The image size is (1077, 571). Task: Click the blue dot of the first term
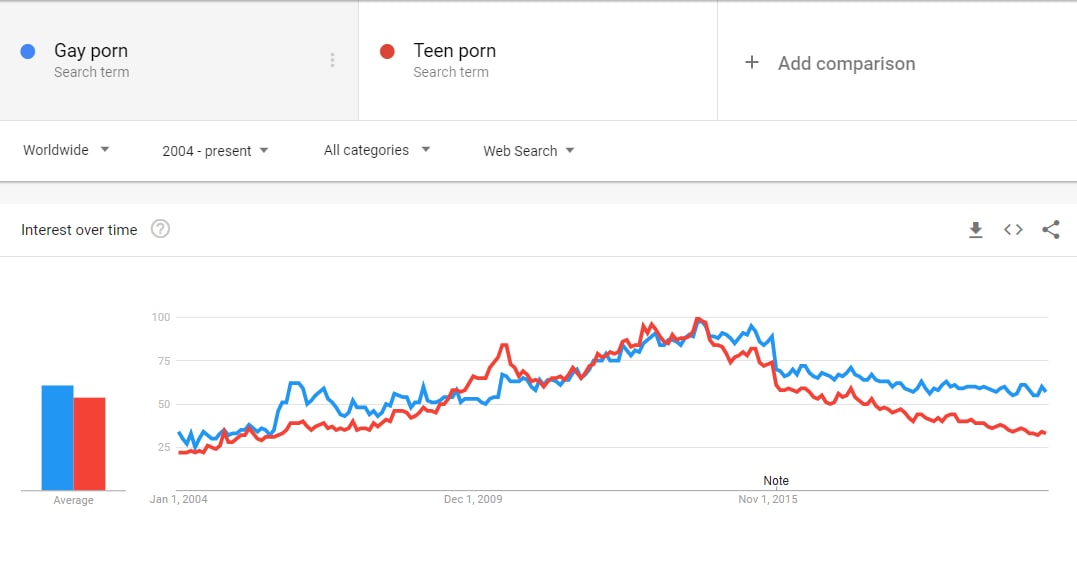27,52
